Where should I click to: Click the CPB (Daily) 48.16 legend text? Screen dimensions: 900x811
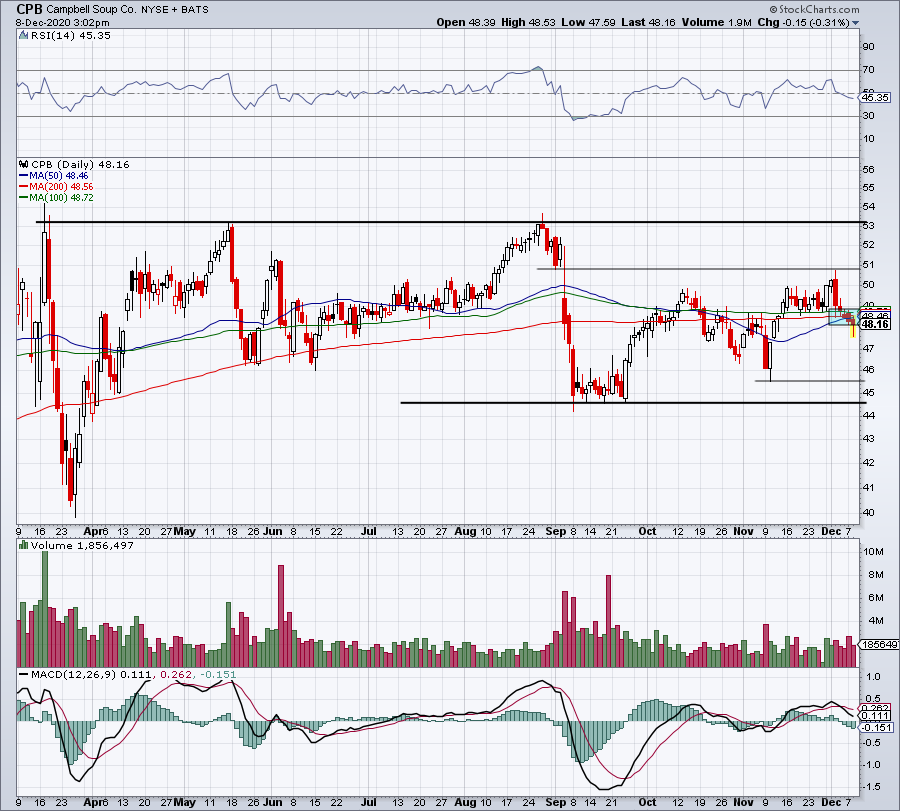[x=80, y=164]
